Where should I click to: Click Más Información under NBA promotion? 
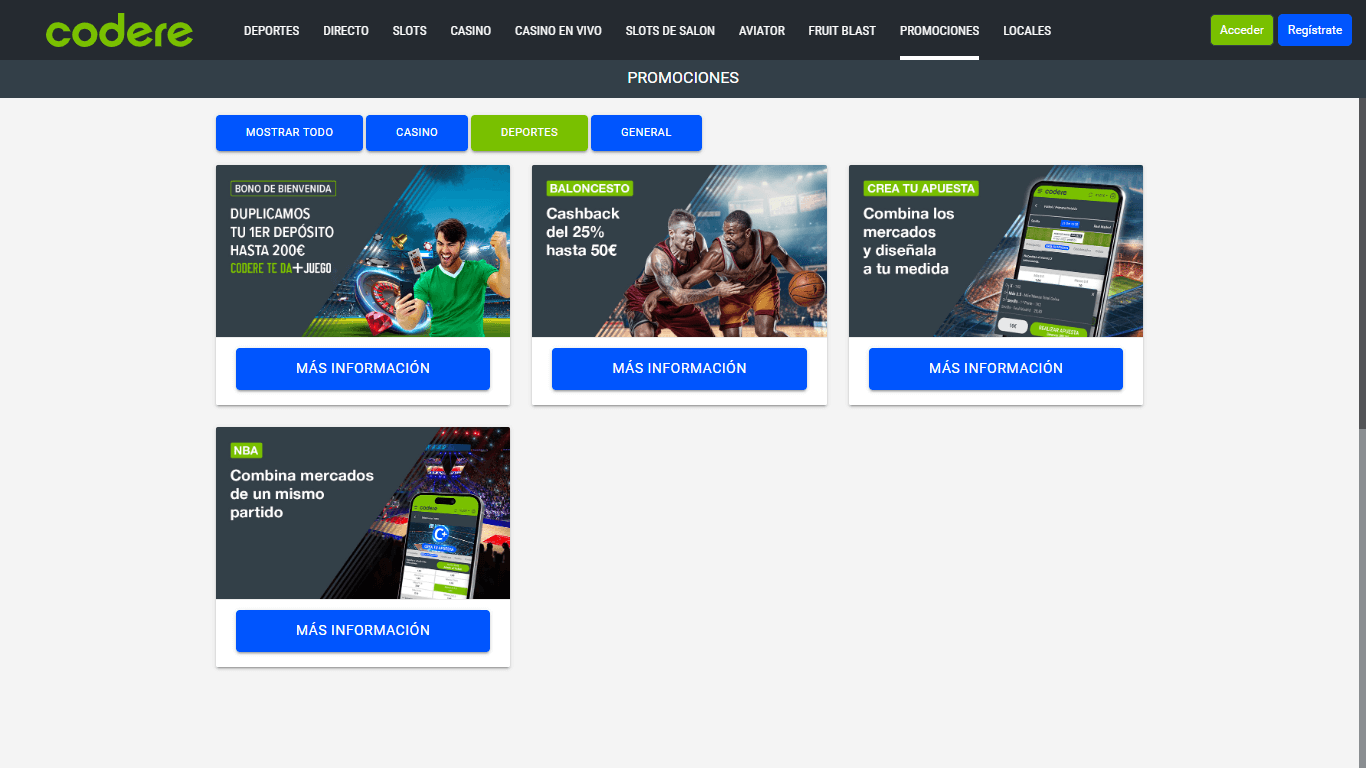363,631
